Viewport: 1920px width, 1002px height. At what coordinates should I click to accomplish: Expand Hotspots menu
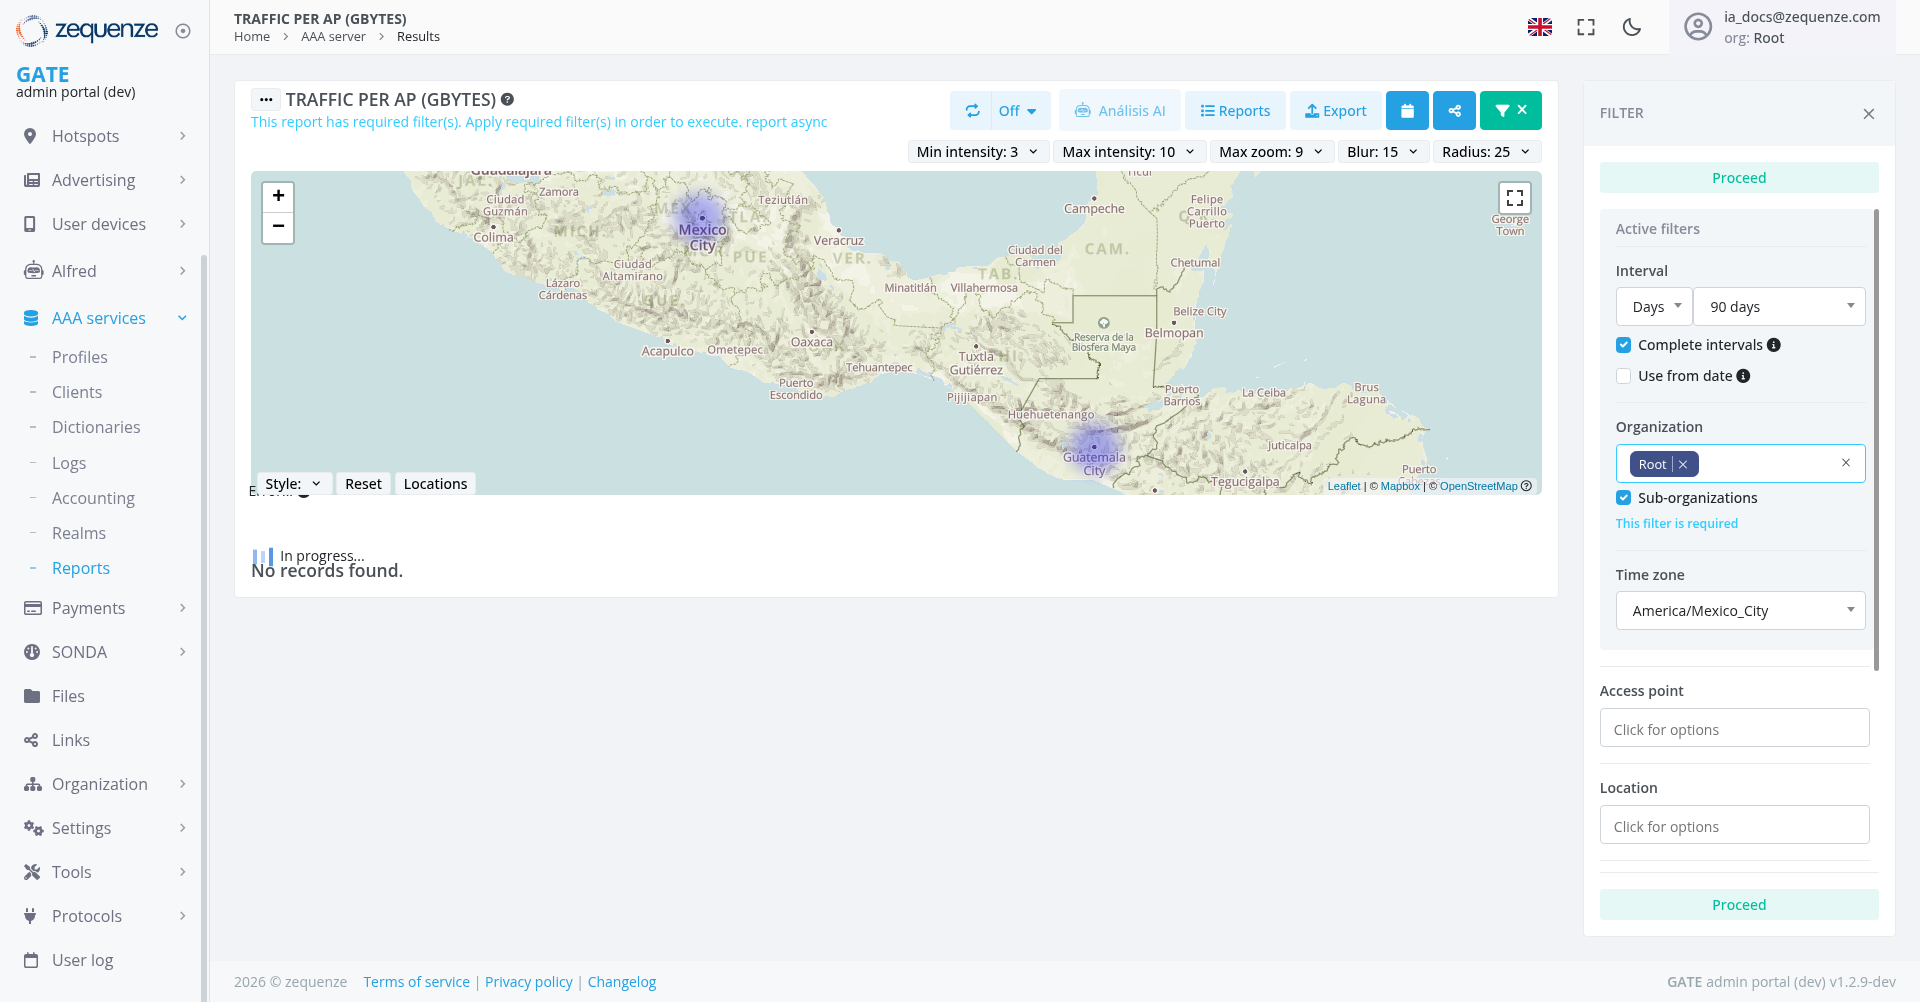[105, 136]
